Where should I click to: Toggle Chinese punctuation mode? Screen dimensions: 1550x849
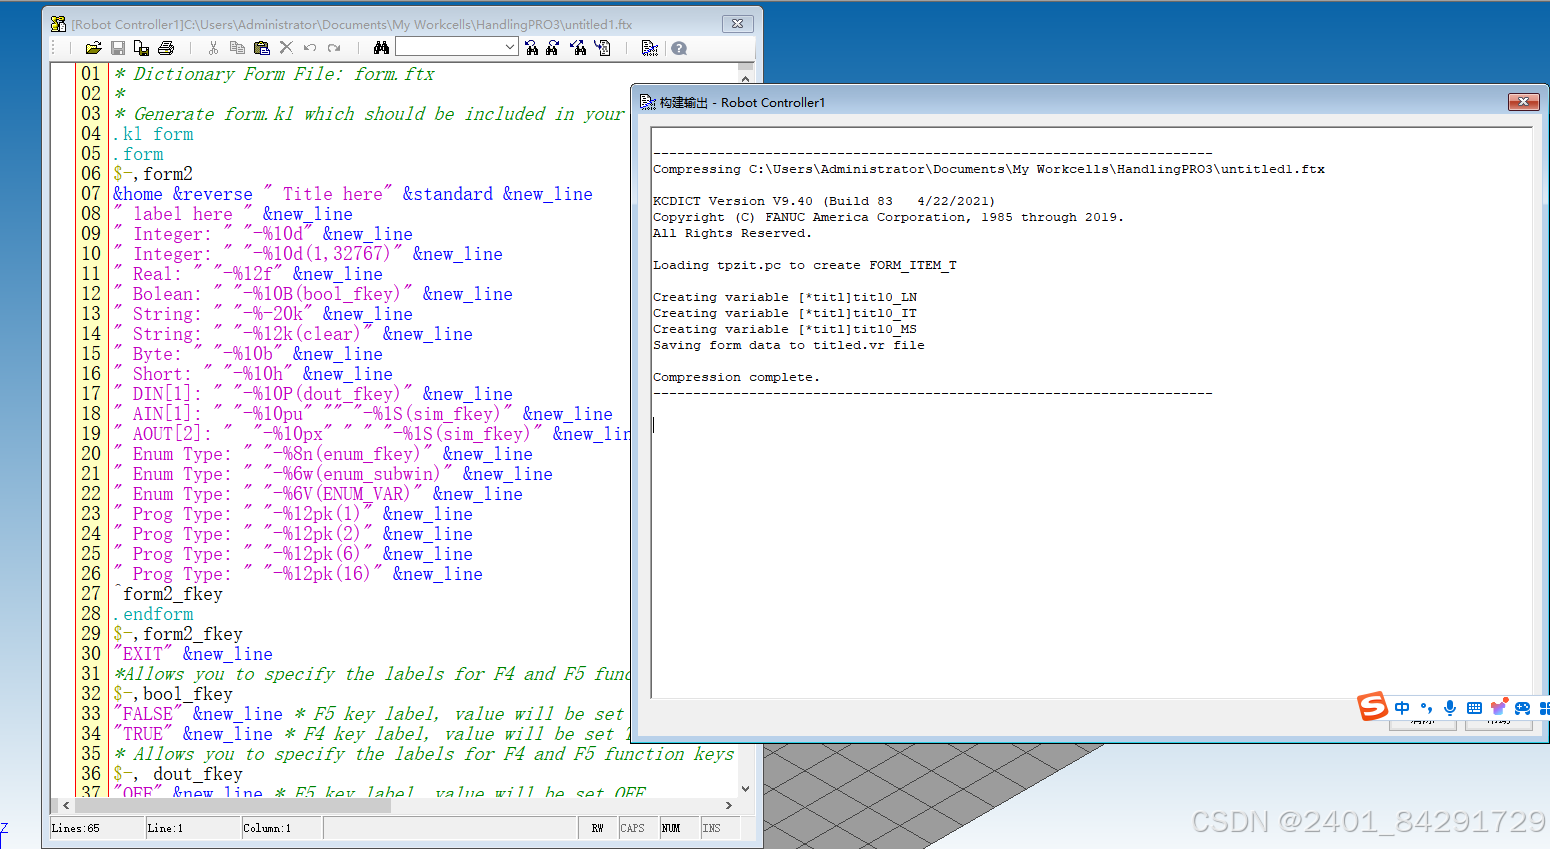(x=1426, y=708)
